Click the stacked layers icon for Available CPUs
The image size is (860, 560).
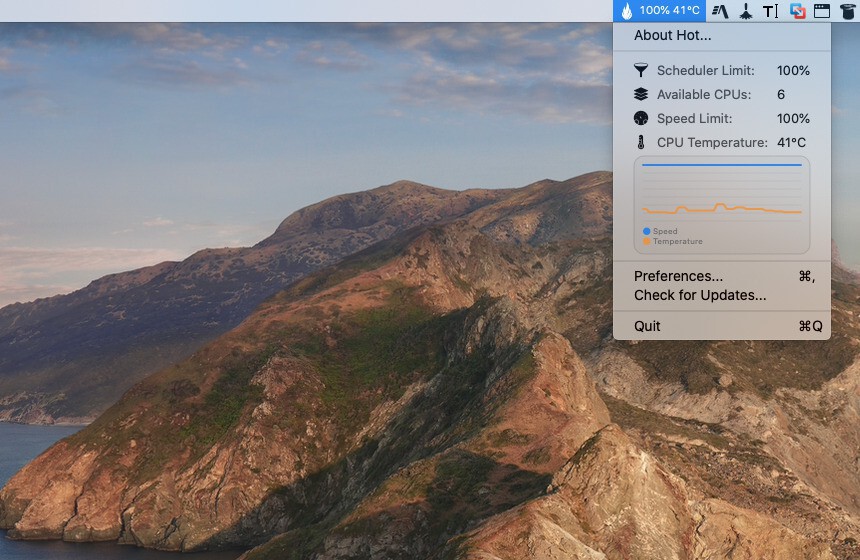tap(641, 94)
